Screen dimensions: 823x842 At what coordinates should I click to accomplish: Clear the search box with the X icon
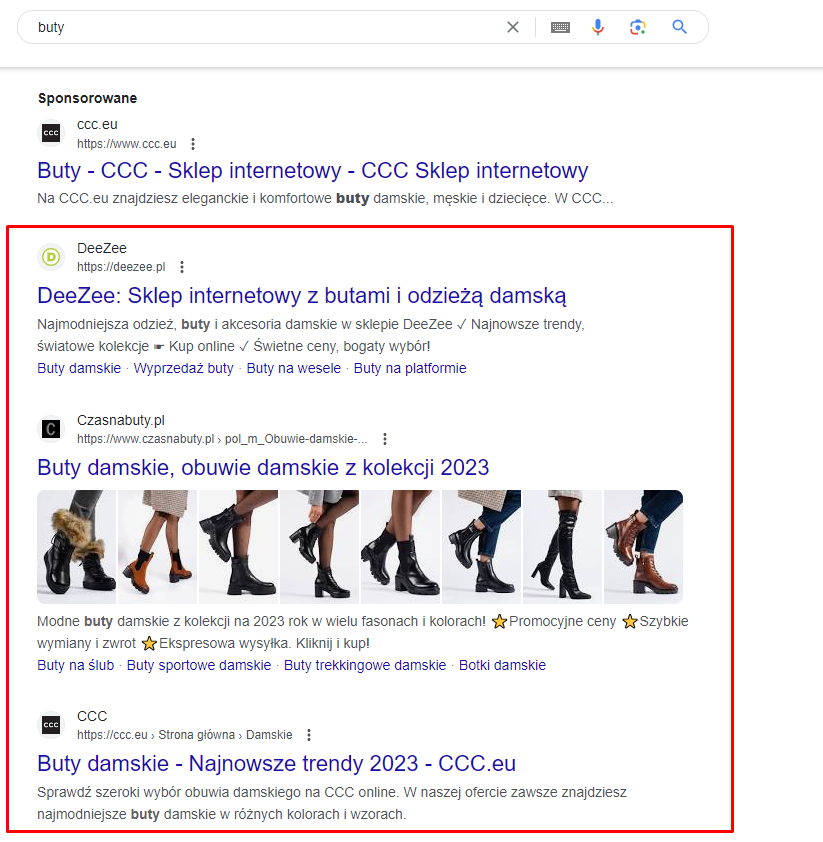pos(513,27)
